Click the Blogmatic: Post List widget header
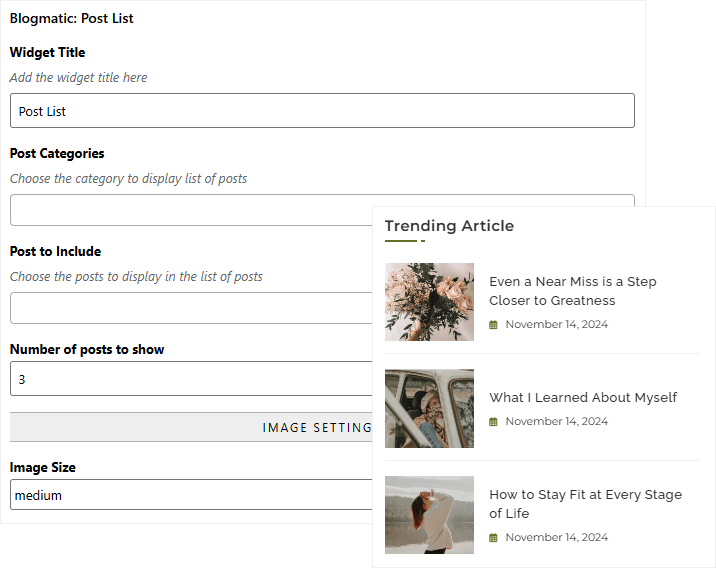The width and height of the screenshot is (716, 568). click(72, 18)
